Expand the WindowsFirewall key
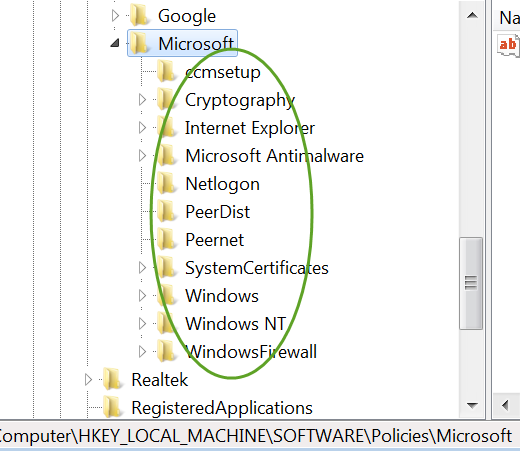 (142, 351)
